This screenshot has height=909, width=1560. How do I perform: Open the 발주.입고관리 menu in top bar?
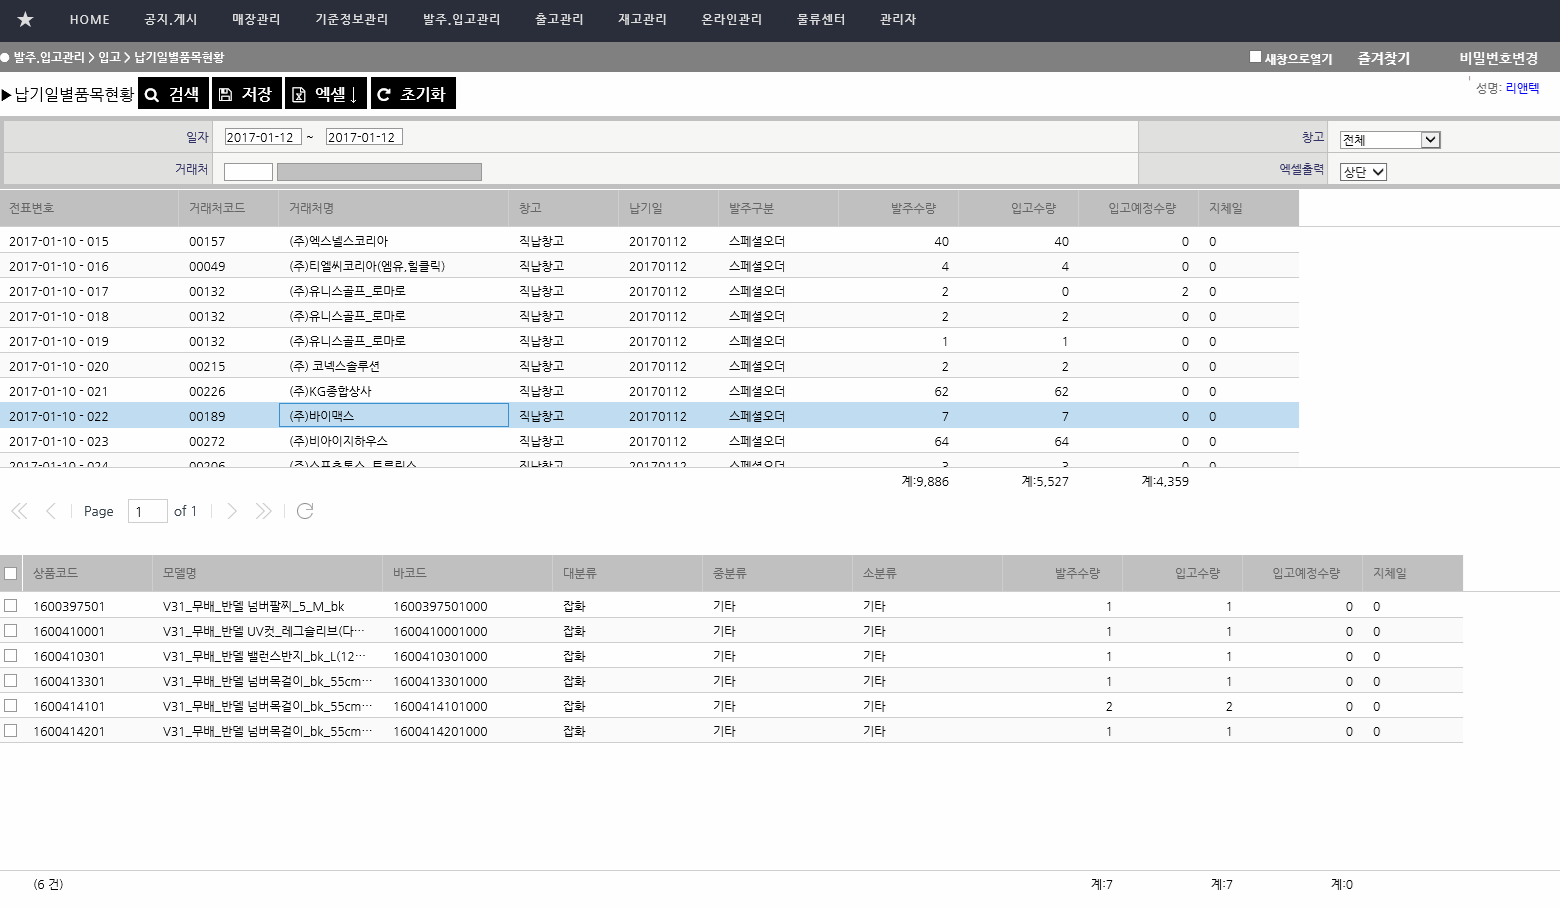[x=461, y=20]
